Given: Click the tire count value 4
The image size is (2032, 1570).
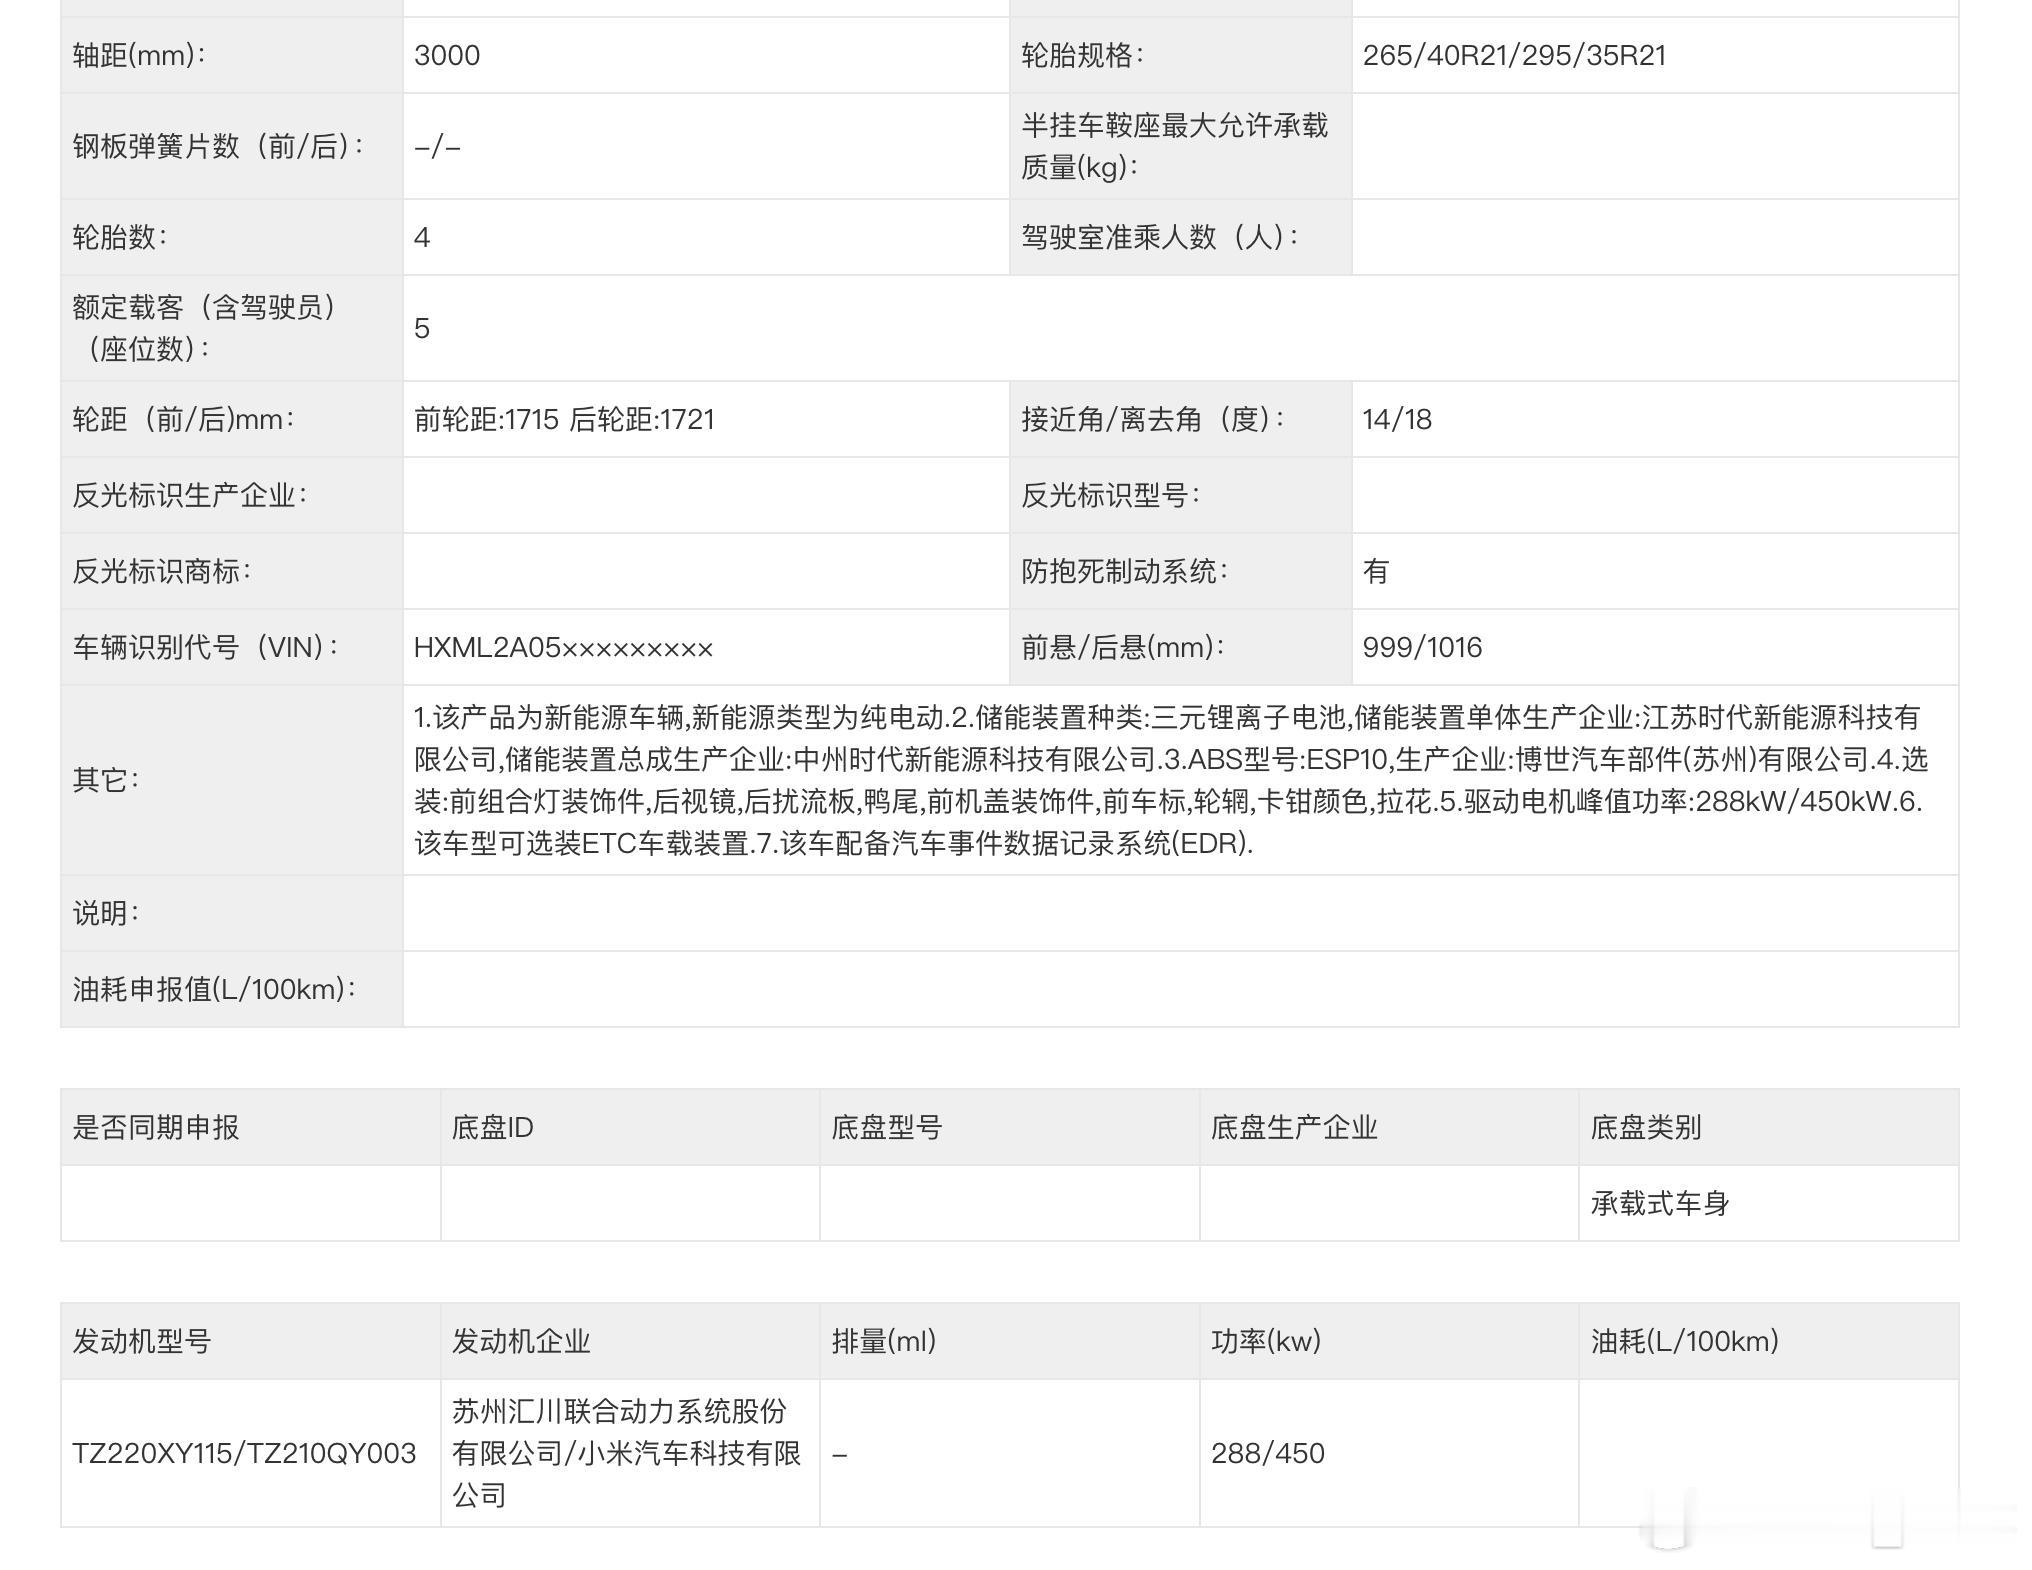Looking at the screenshot, I should point(420,237).
